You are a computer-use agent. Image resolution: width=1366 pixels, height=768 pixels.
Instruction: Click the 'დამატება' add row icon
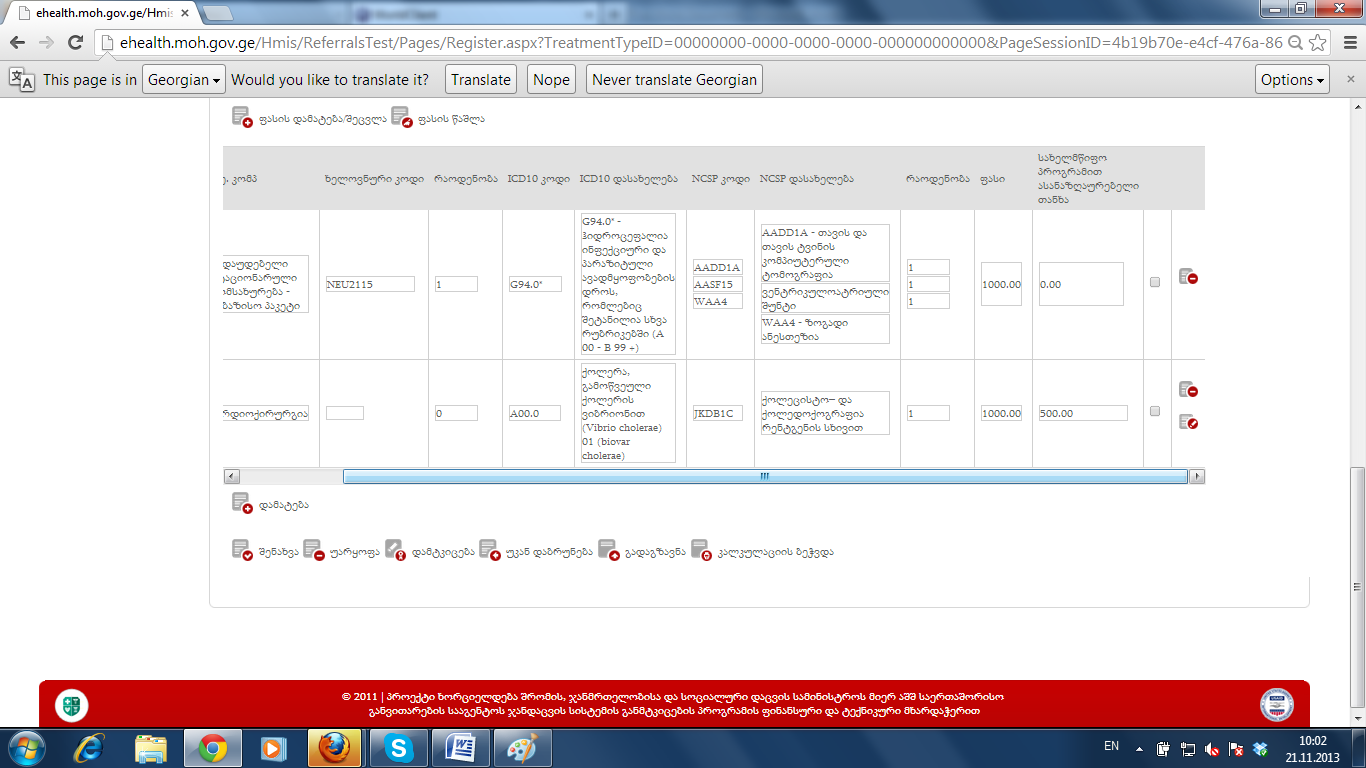(x=242, y=503)
